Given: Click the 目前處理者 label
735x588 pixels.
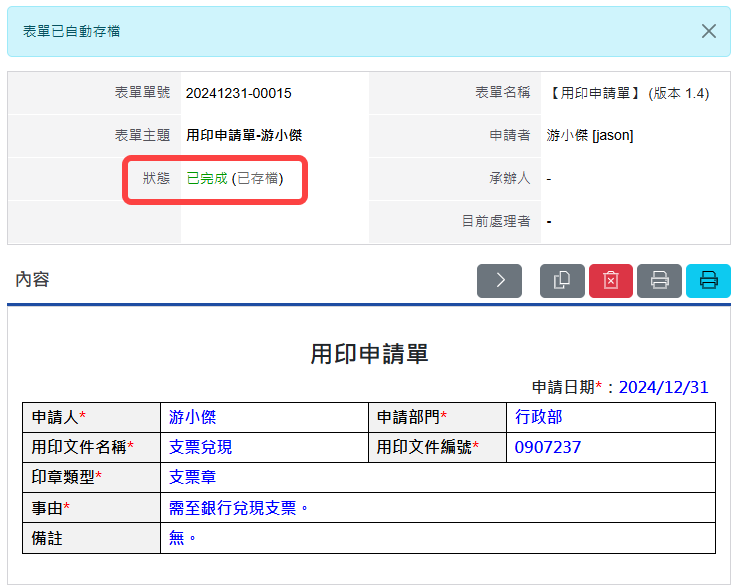Looking at the screenshot, I should click(496, 221).
